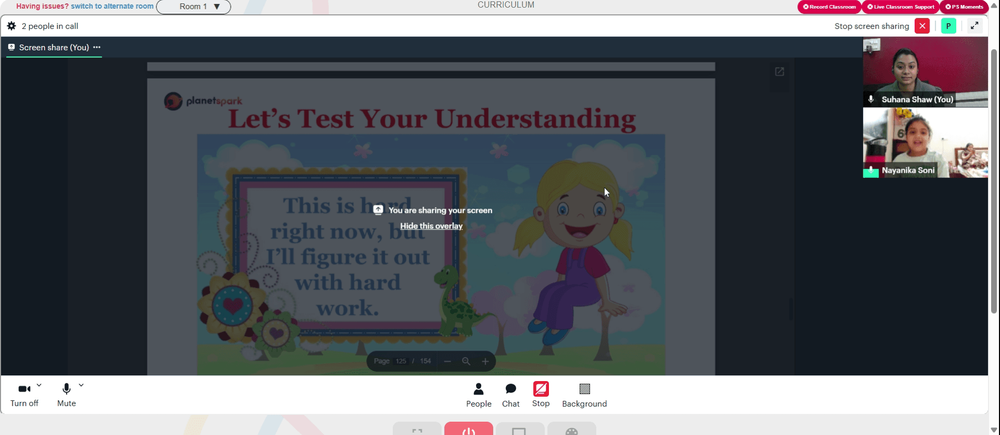This screenshot has height=435, width=1000.
Task: Open call settings gear icon
Action: tap(11, 26)
